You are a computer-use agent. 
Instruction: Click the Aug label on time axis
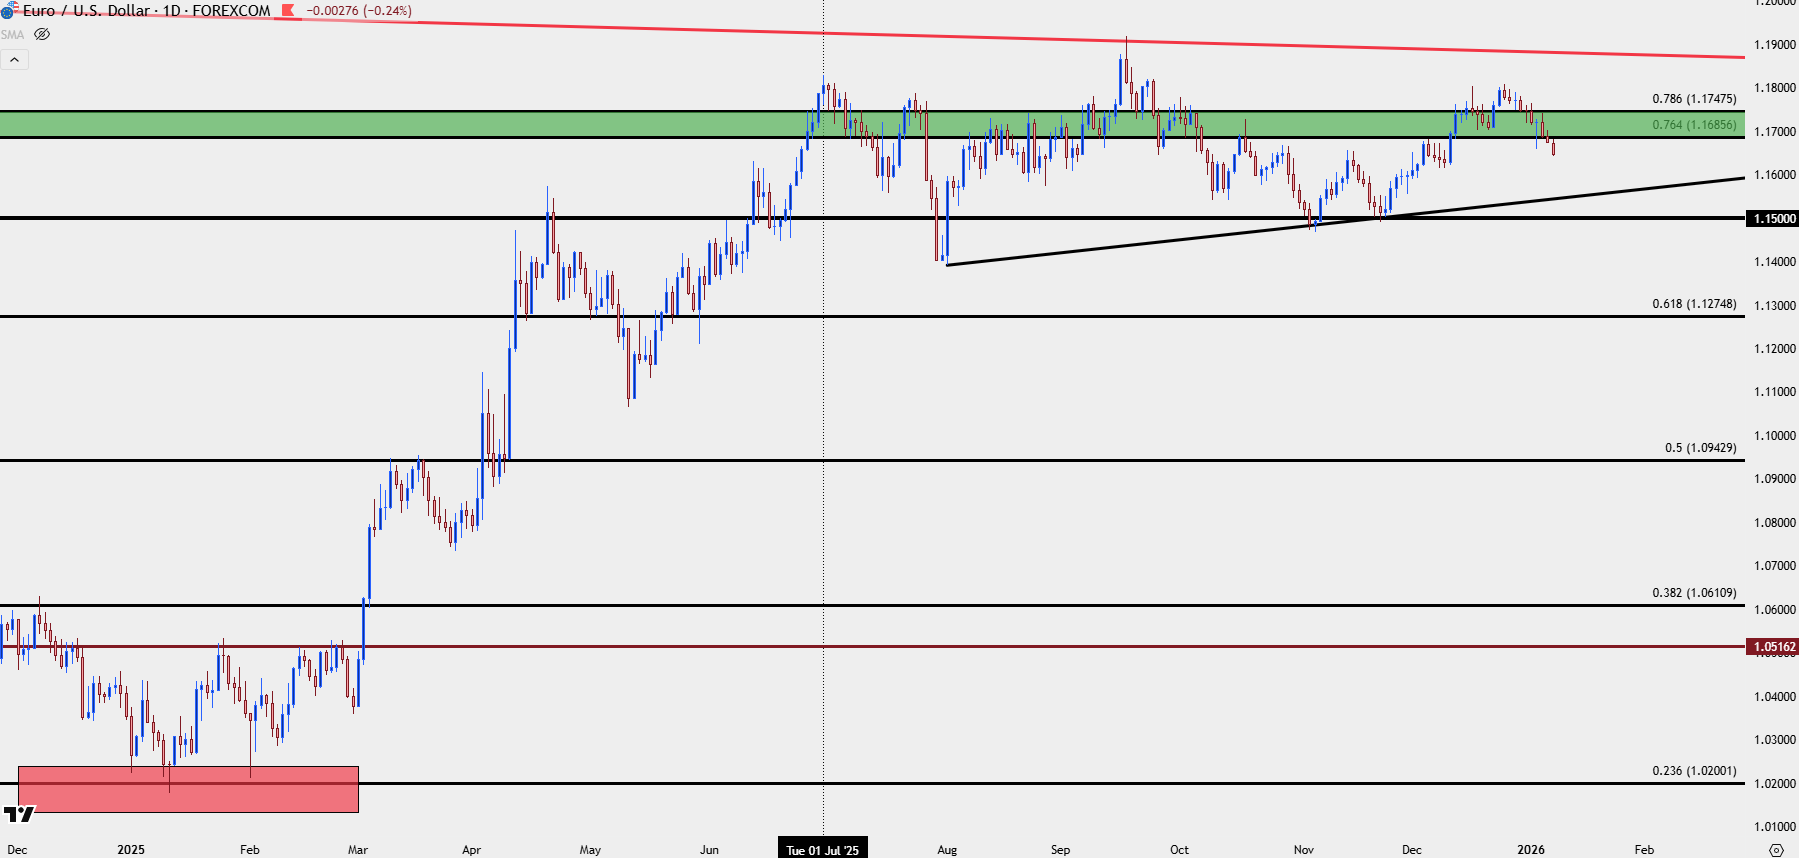947,850
